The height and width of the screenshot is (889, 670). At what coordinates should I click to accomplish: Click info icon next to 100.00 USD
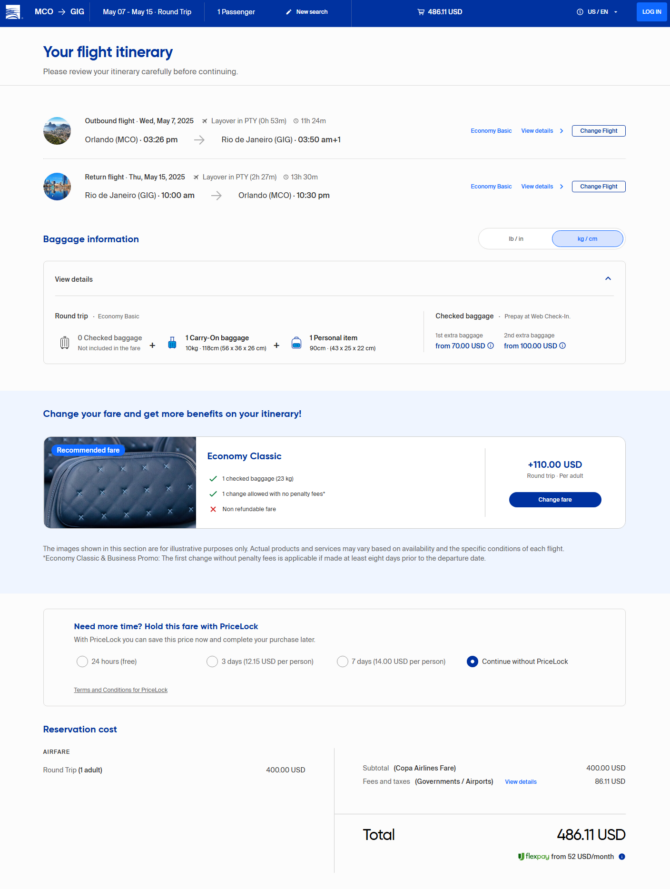pos(562,346)
